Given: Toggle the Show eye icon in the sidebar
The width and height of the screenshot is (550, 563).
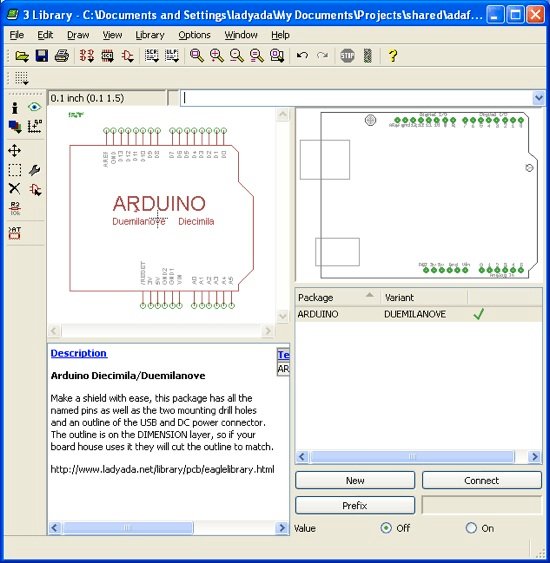Looking at the screenshot, I should coord(35,107).
